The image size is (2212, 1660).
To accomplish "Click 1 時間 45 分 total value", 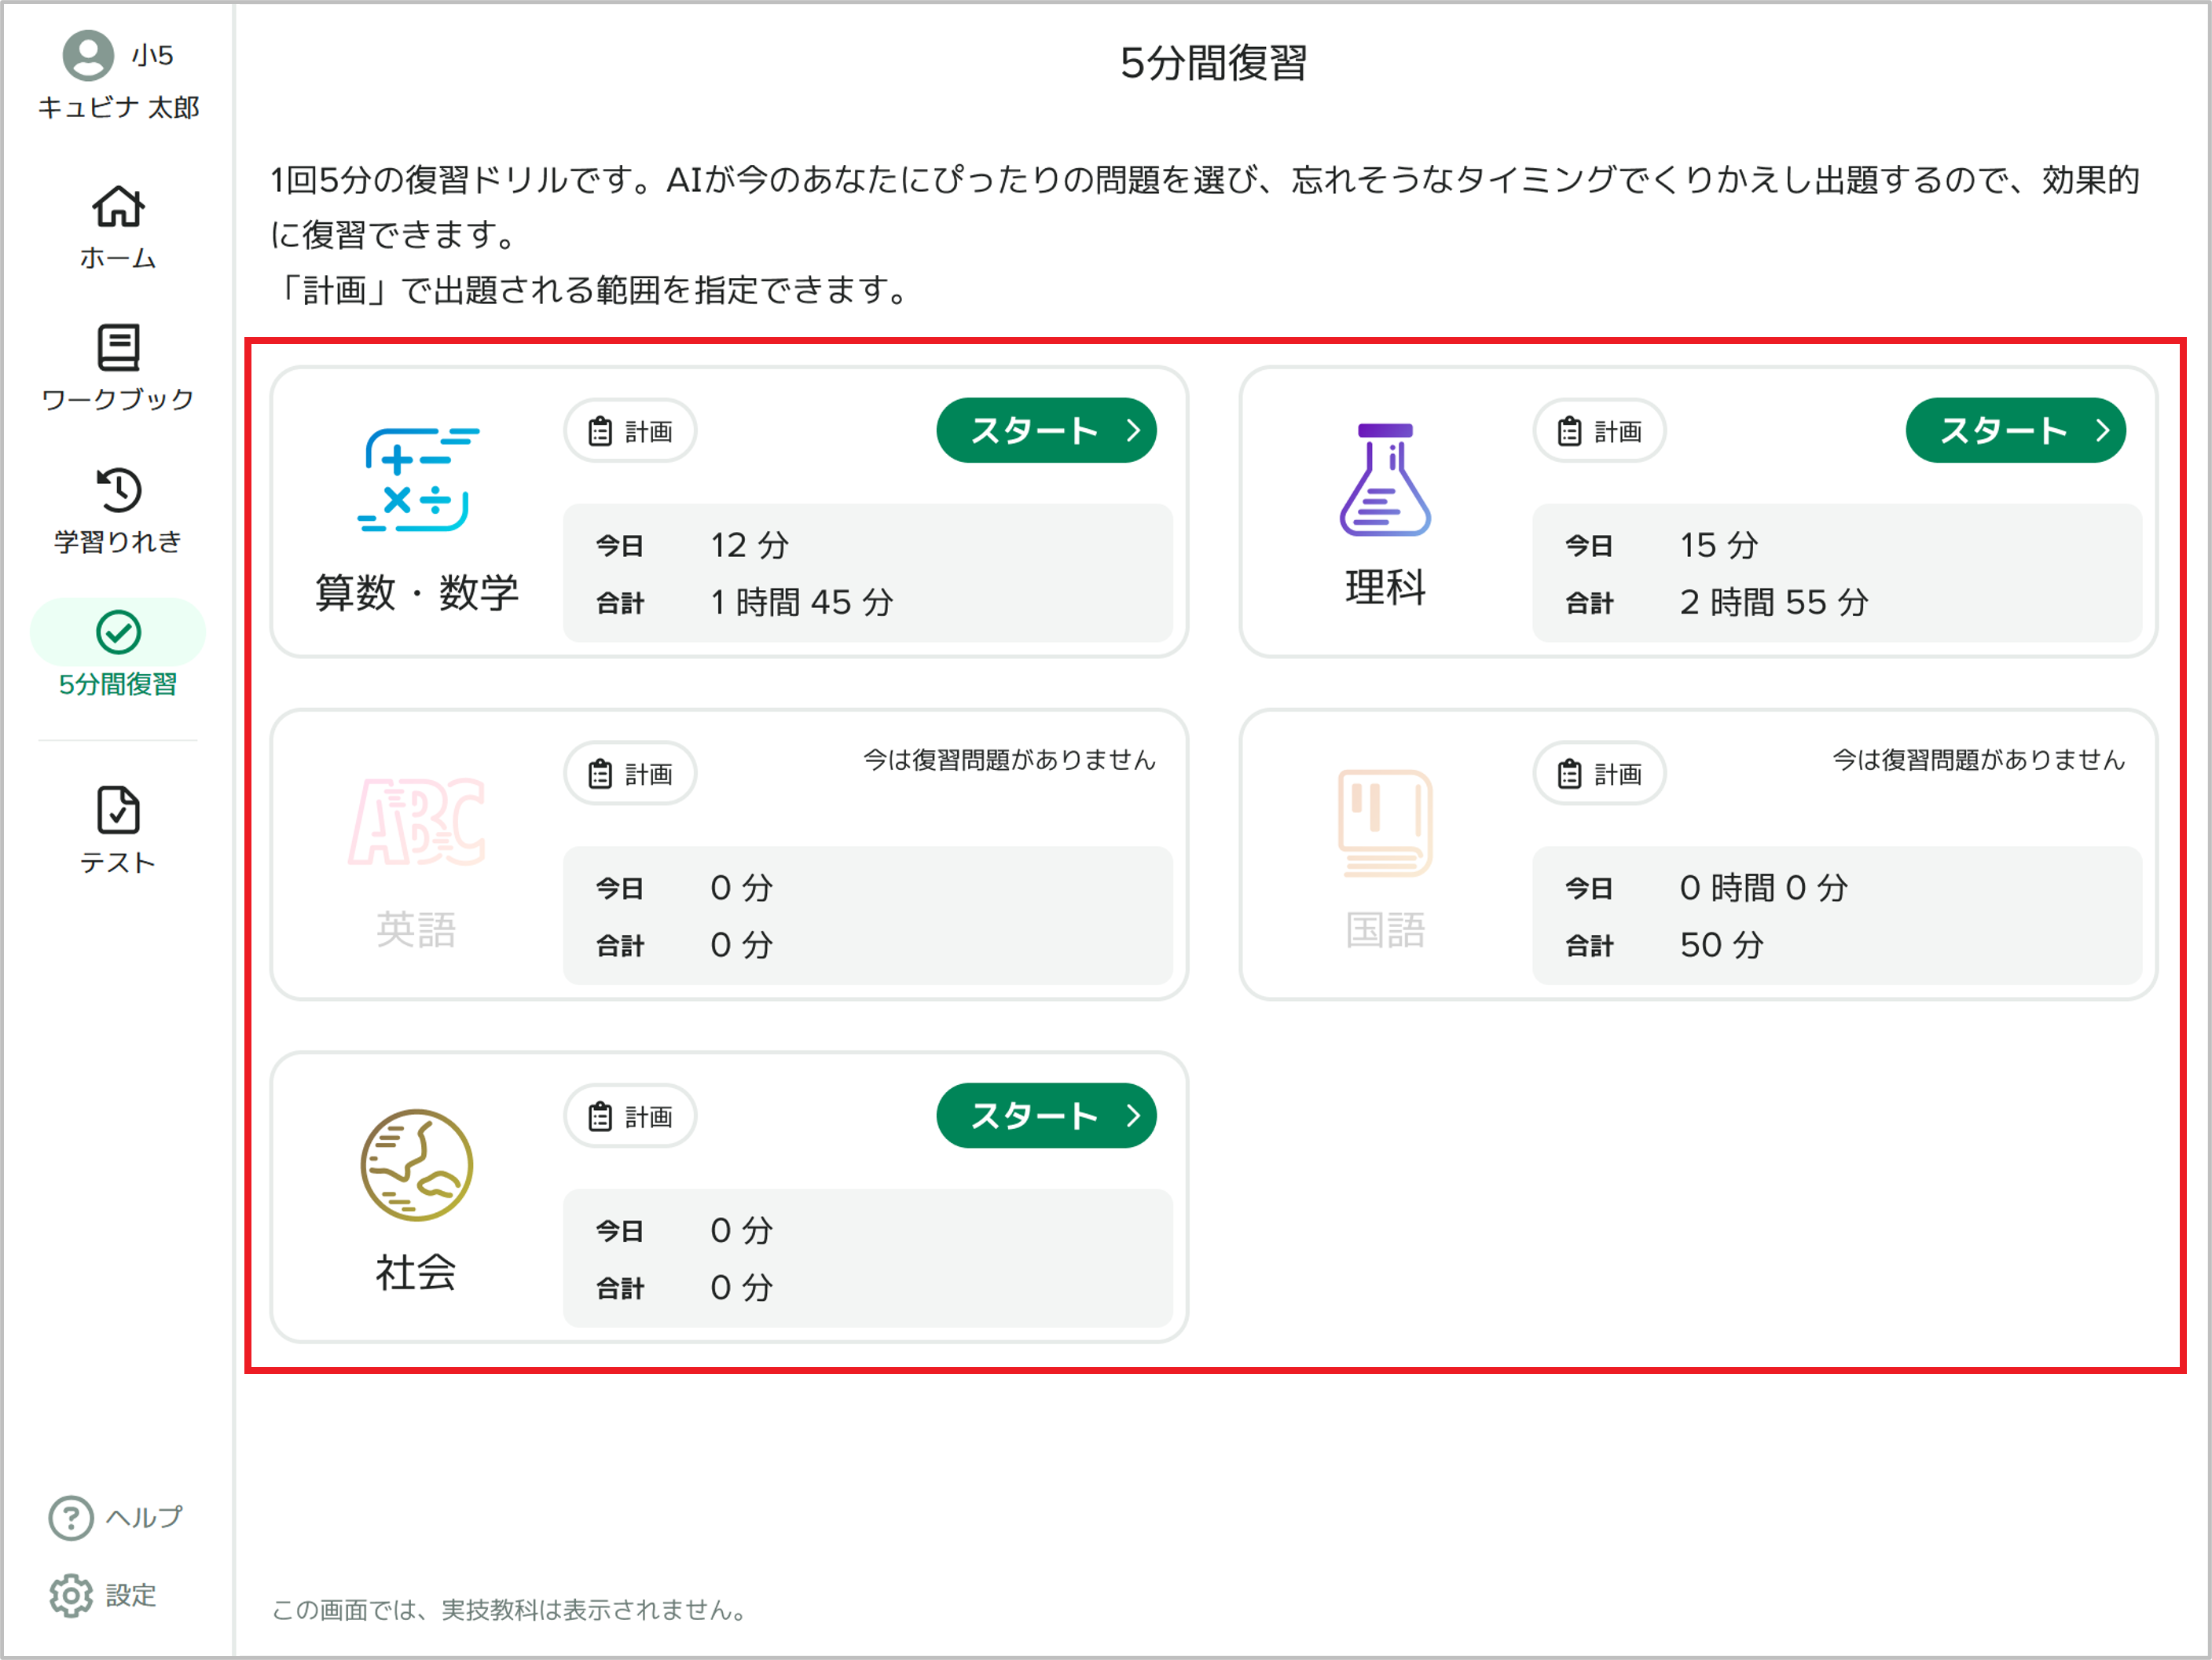I will 801,602.
